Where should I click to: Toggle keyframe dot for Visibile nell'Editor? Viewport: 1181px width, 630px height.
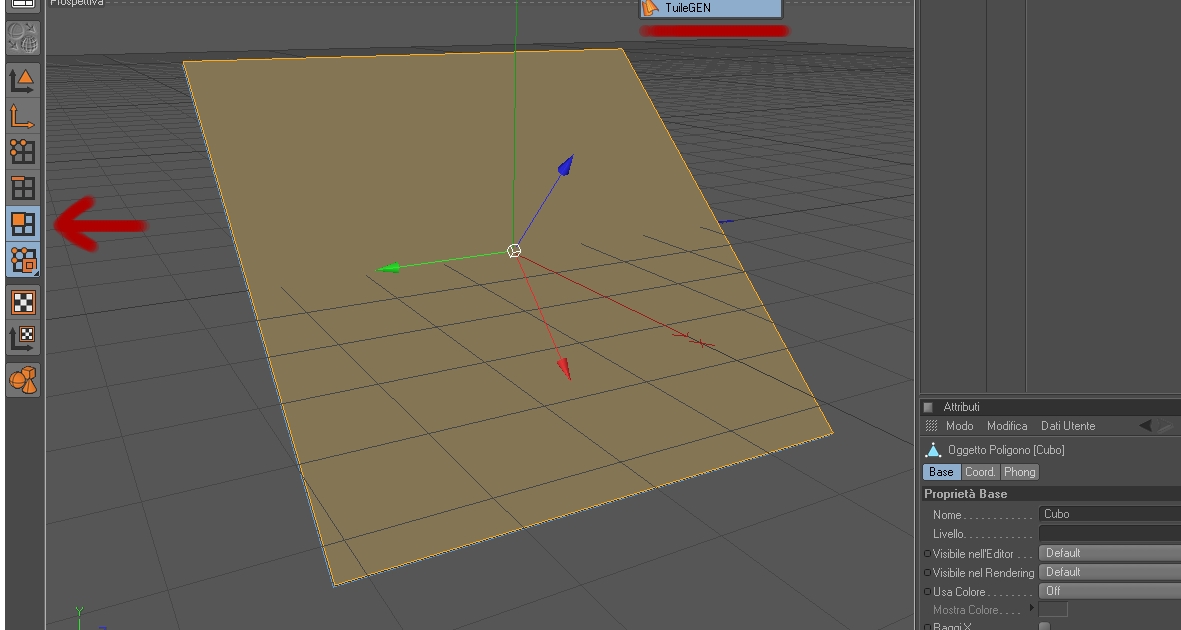click(928, 553)
